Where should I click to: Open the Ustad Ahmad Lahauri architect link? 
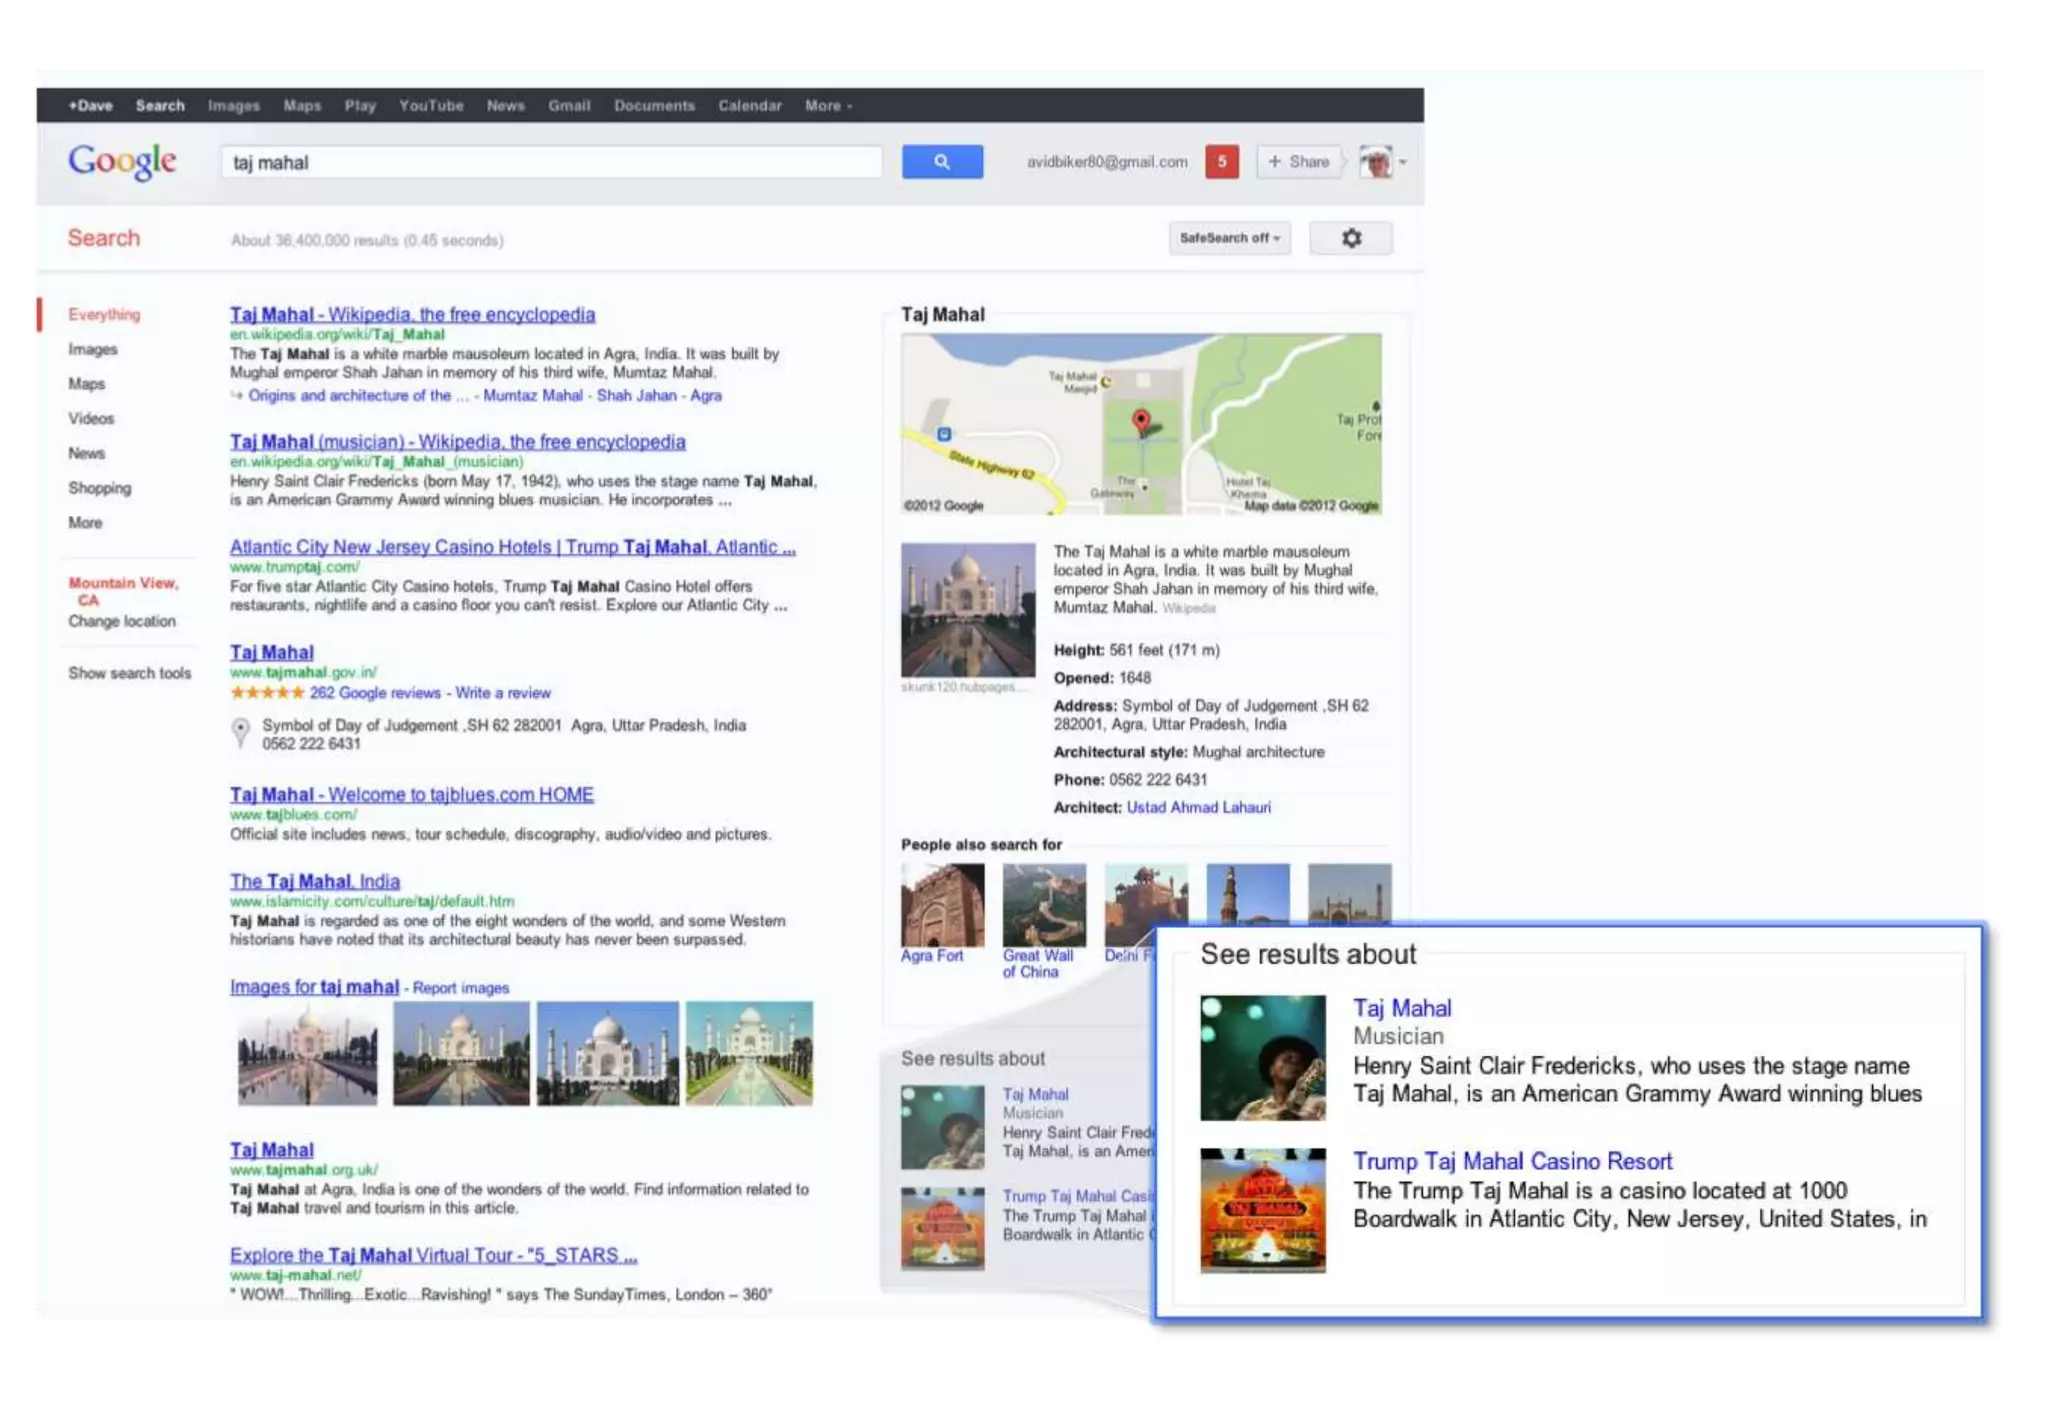[1198, 807]
